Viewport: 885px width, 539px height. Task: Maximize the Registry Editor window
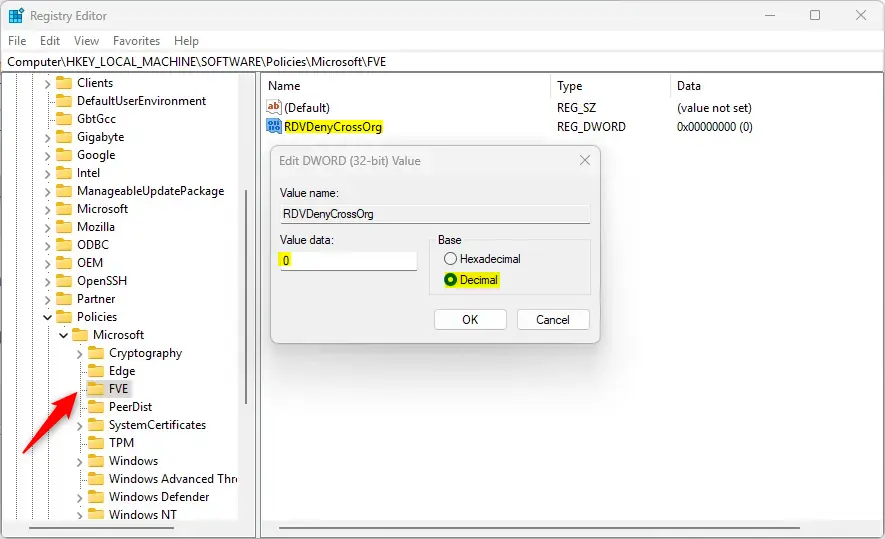click(815, 15)
